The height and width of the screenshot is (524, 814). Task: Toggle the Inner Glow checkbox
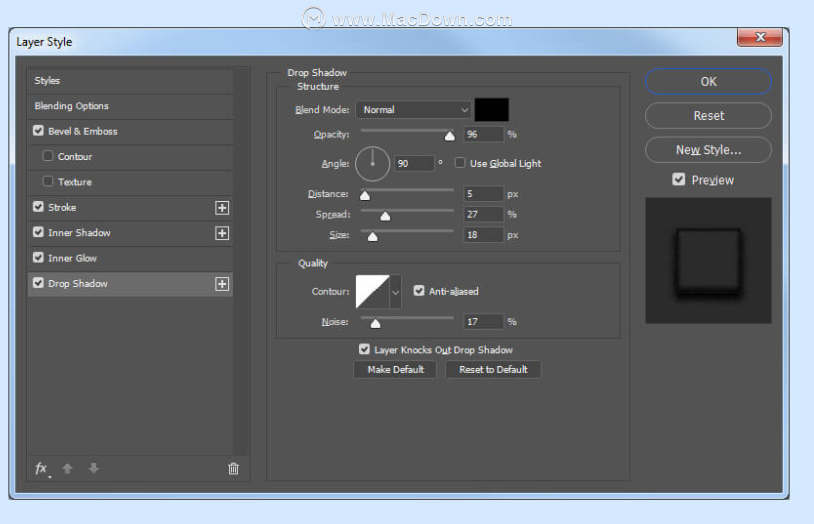pos(38,258)
